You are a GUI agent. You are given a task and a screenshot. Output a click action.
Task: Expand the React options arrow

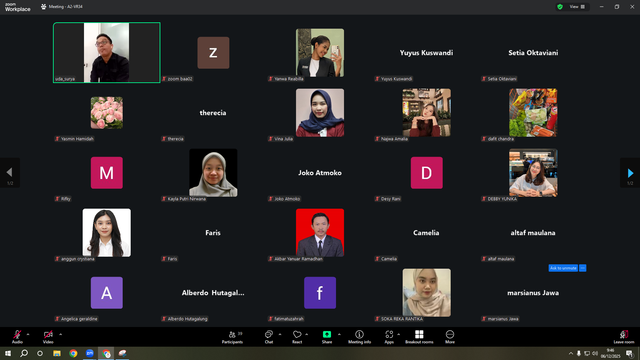(x=307, y=334)
